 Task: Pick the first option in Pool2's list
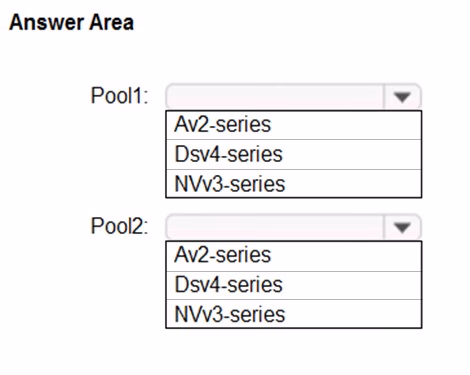294,256
